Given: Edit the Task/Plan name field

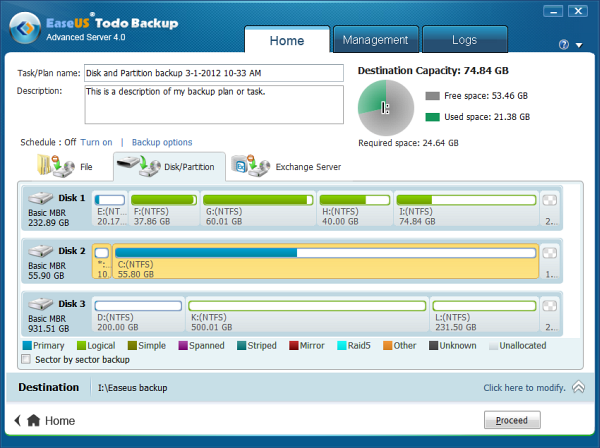Looking at the screenshot, I should tap(214, 73).
